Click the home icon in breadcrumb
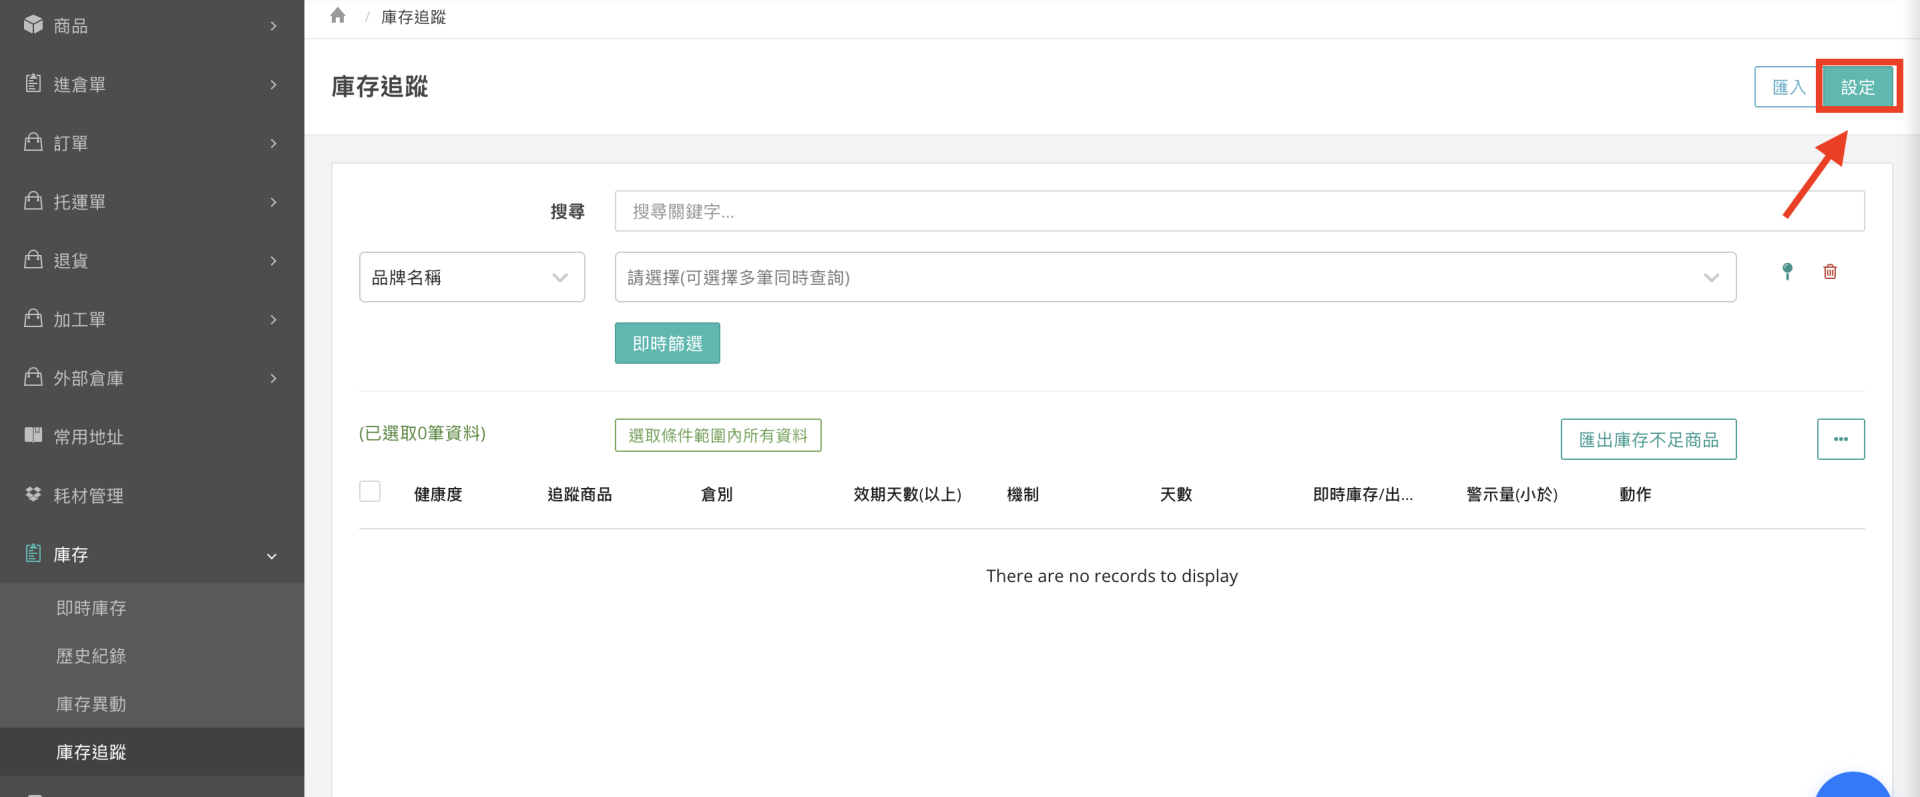 [338, 16]
